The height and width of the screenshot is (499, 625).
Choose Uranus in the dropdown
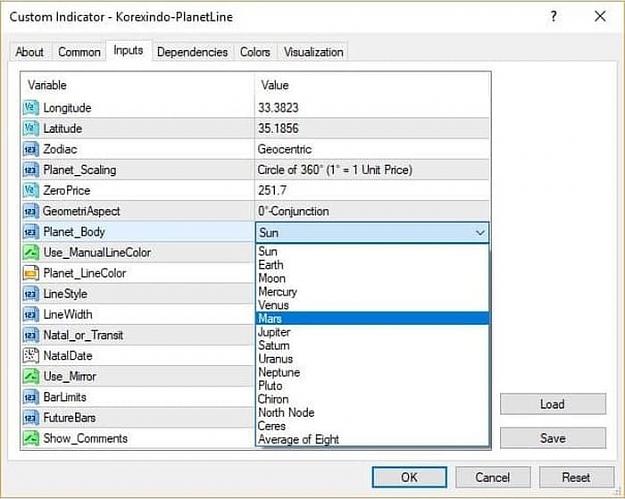point(372,359)
